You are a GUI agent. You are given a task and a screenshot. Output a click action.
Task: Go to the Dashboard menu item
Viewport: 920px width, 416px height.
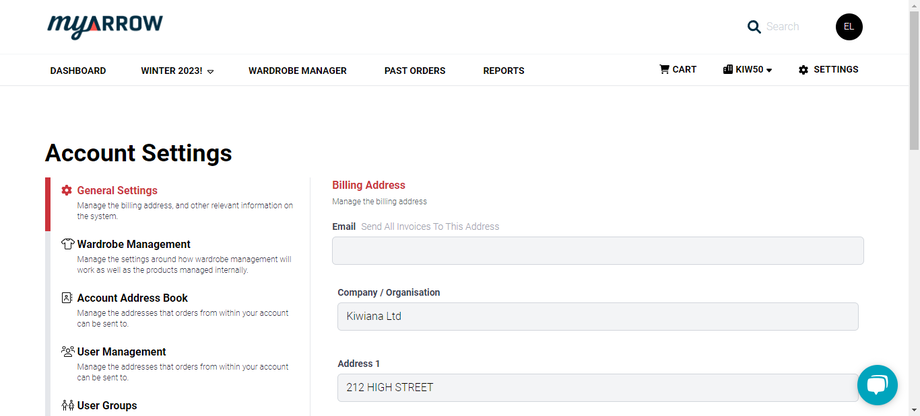click(x=78, y=71)
